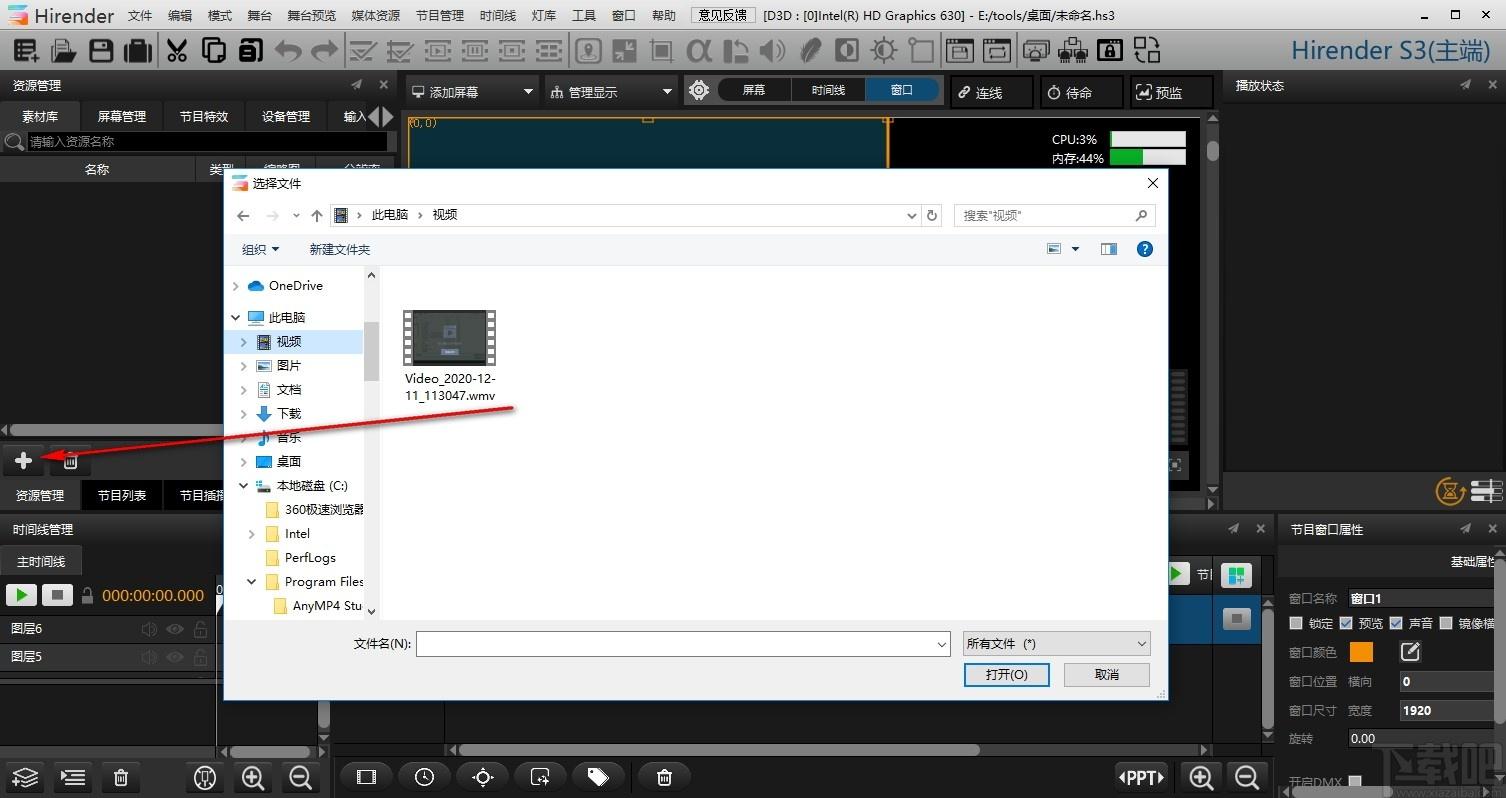Open the 添加屏幕 dropdown
The width and height of the screenshot is (1506, 798).
click(474, 91)
